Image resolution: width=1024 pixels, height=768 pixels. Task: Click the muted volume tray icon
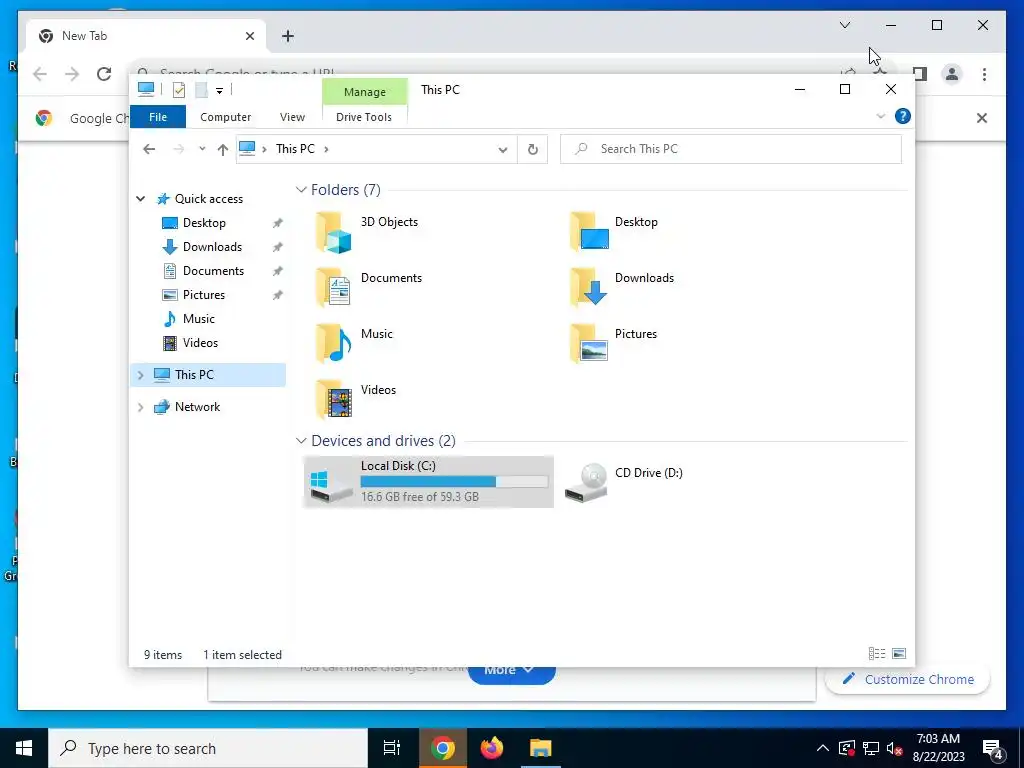tap(895, 748)
